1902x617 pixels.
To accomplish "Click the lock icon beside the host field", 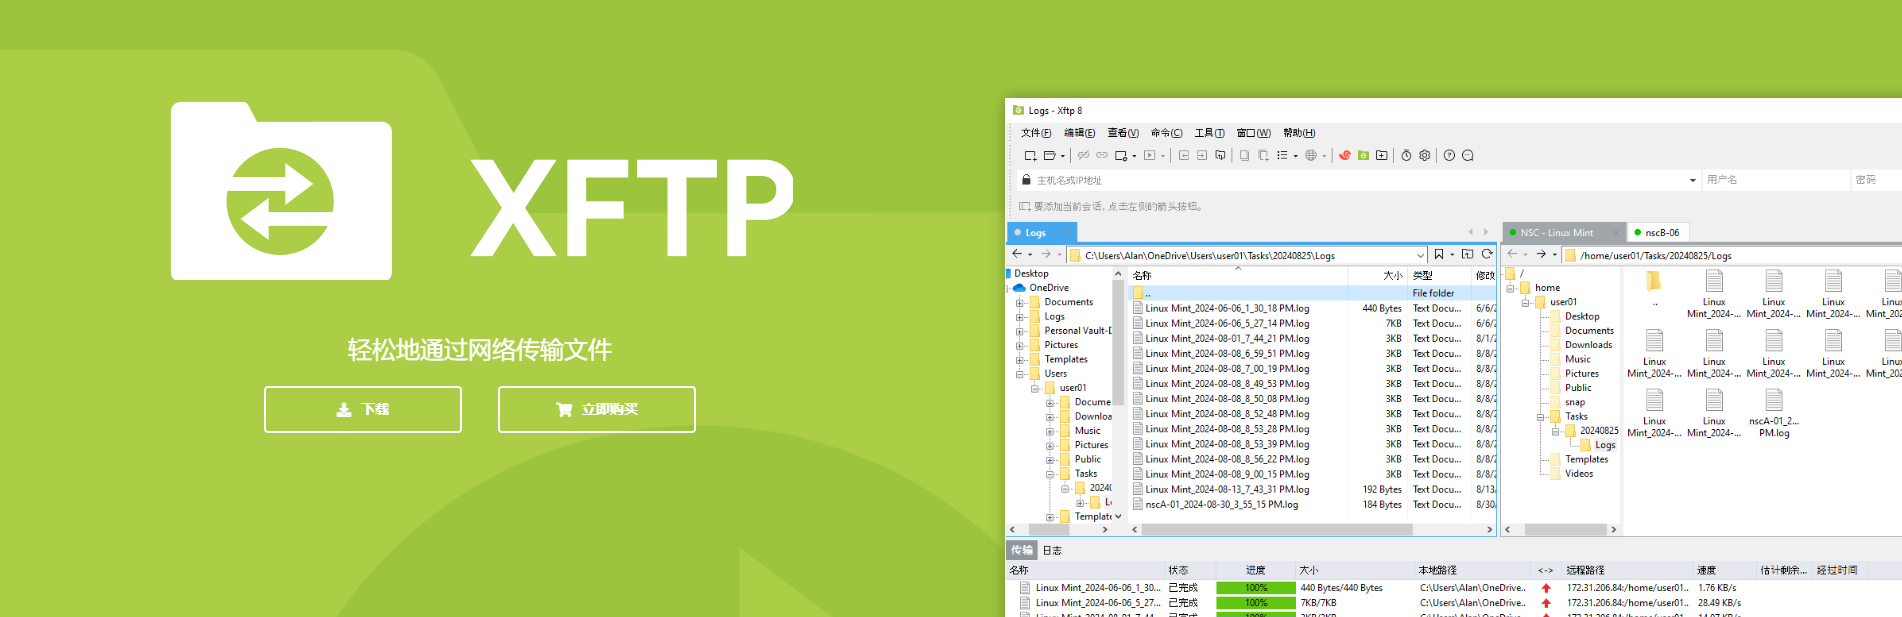I will 1025,180.
